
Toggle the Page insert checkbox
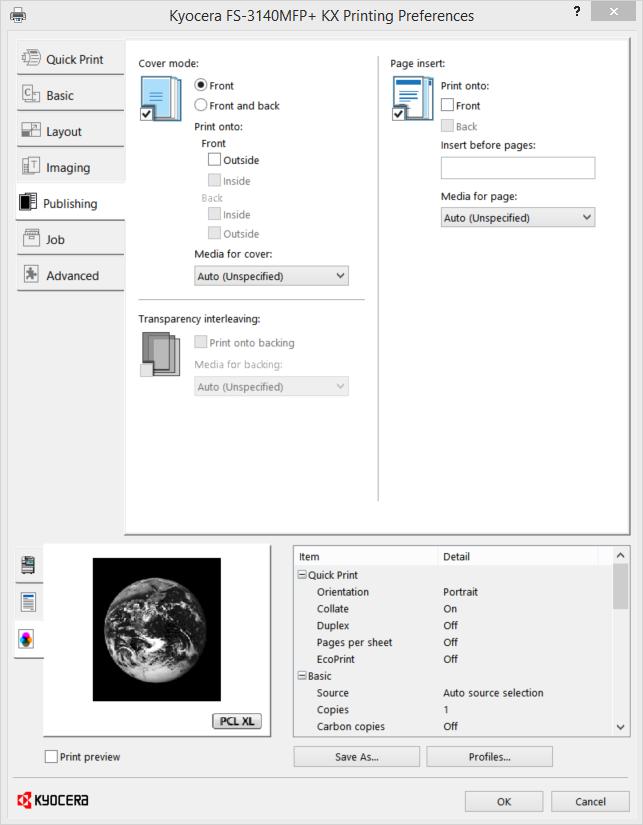point(398,114)
